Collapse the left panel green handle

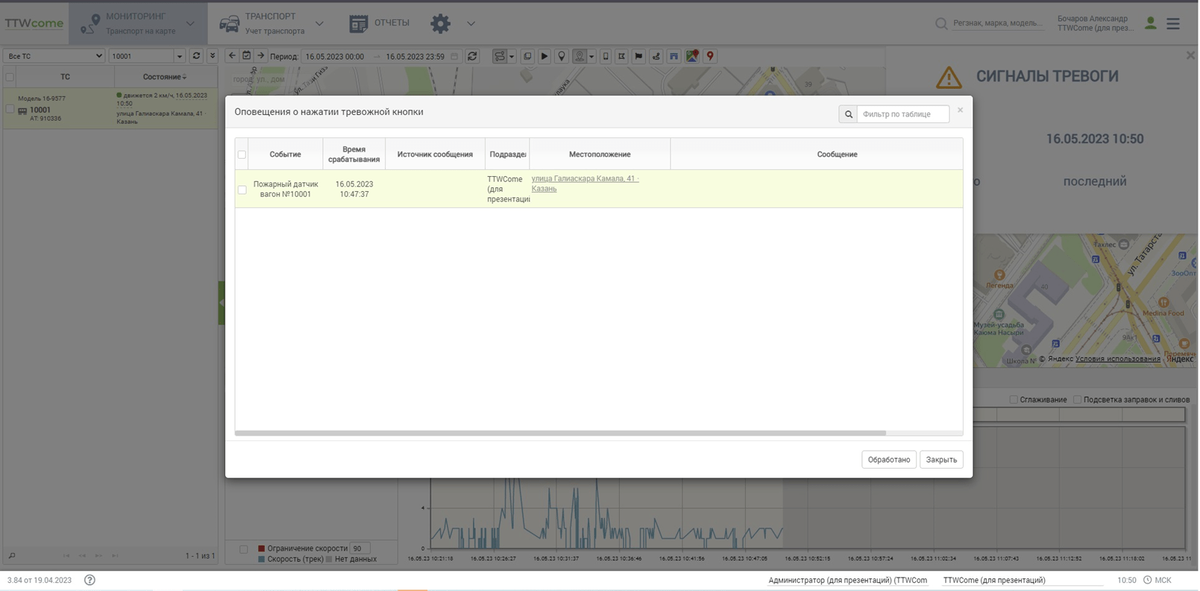coord(221,303)
